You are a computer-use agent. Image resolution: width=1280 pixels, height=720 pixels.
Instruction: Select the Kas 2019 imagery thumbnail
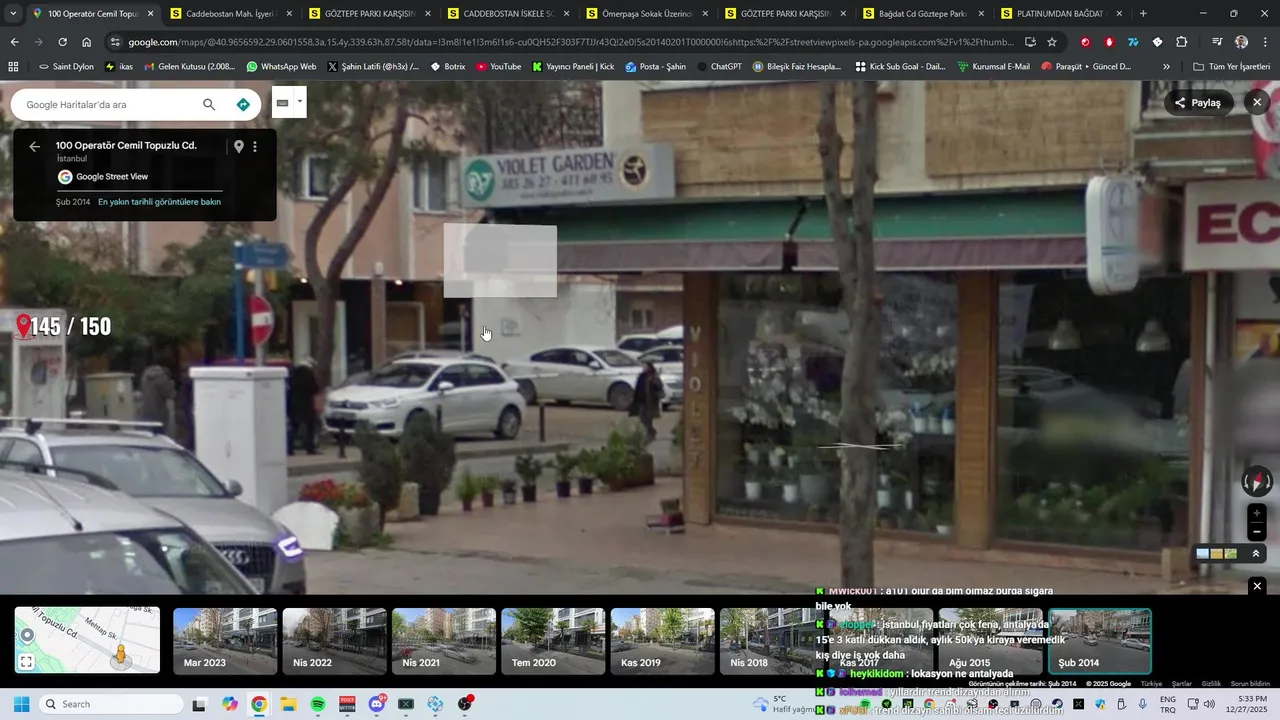coord(663,641)
